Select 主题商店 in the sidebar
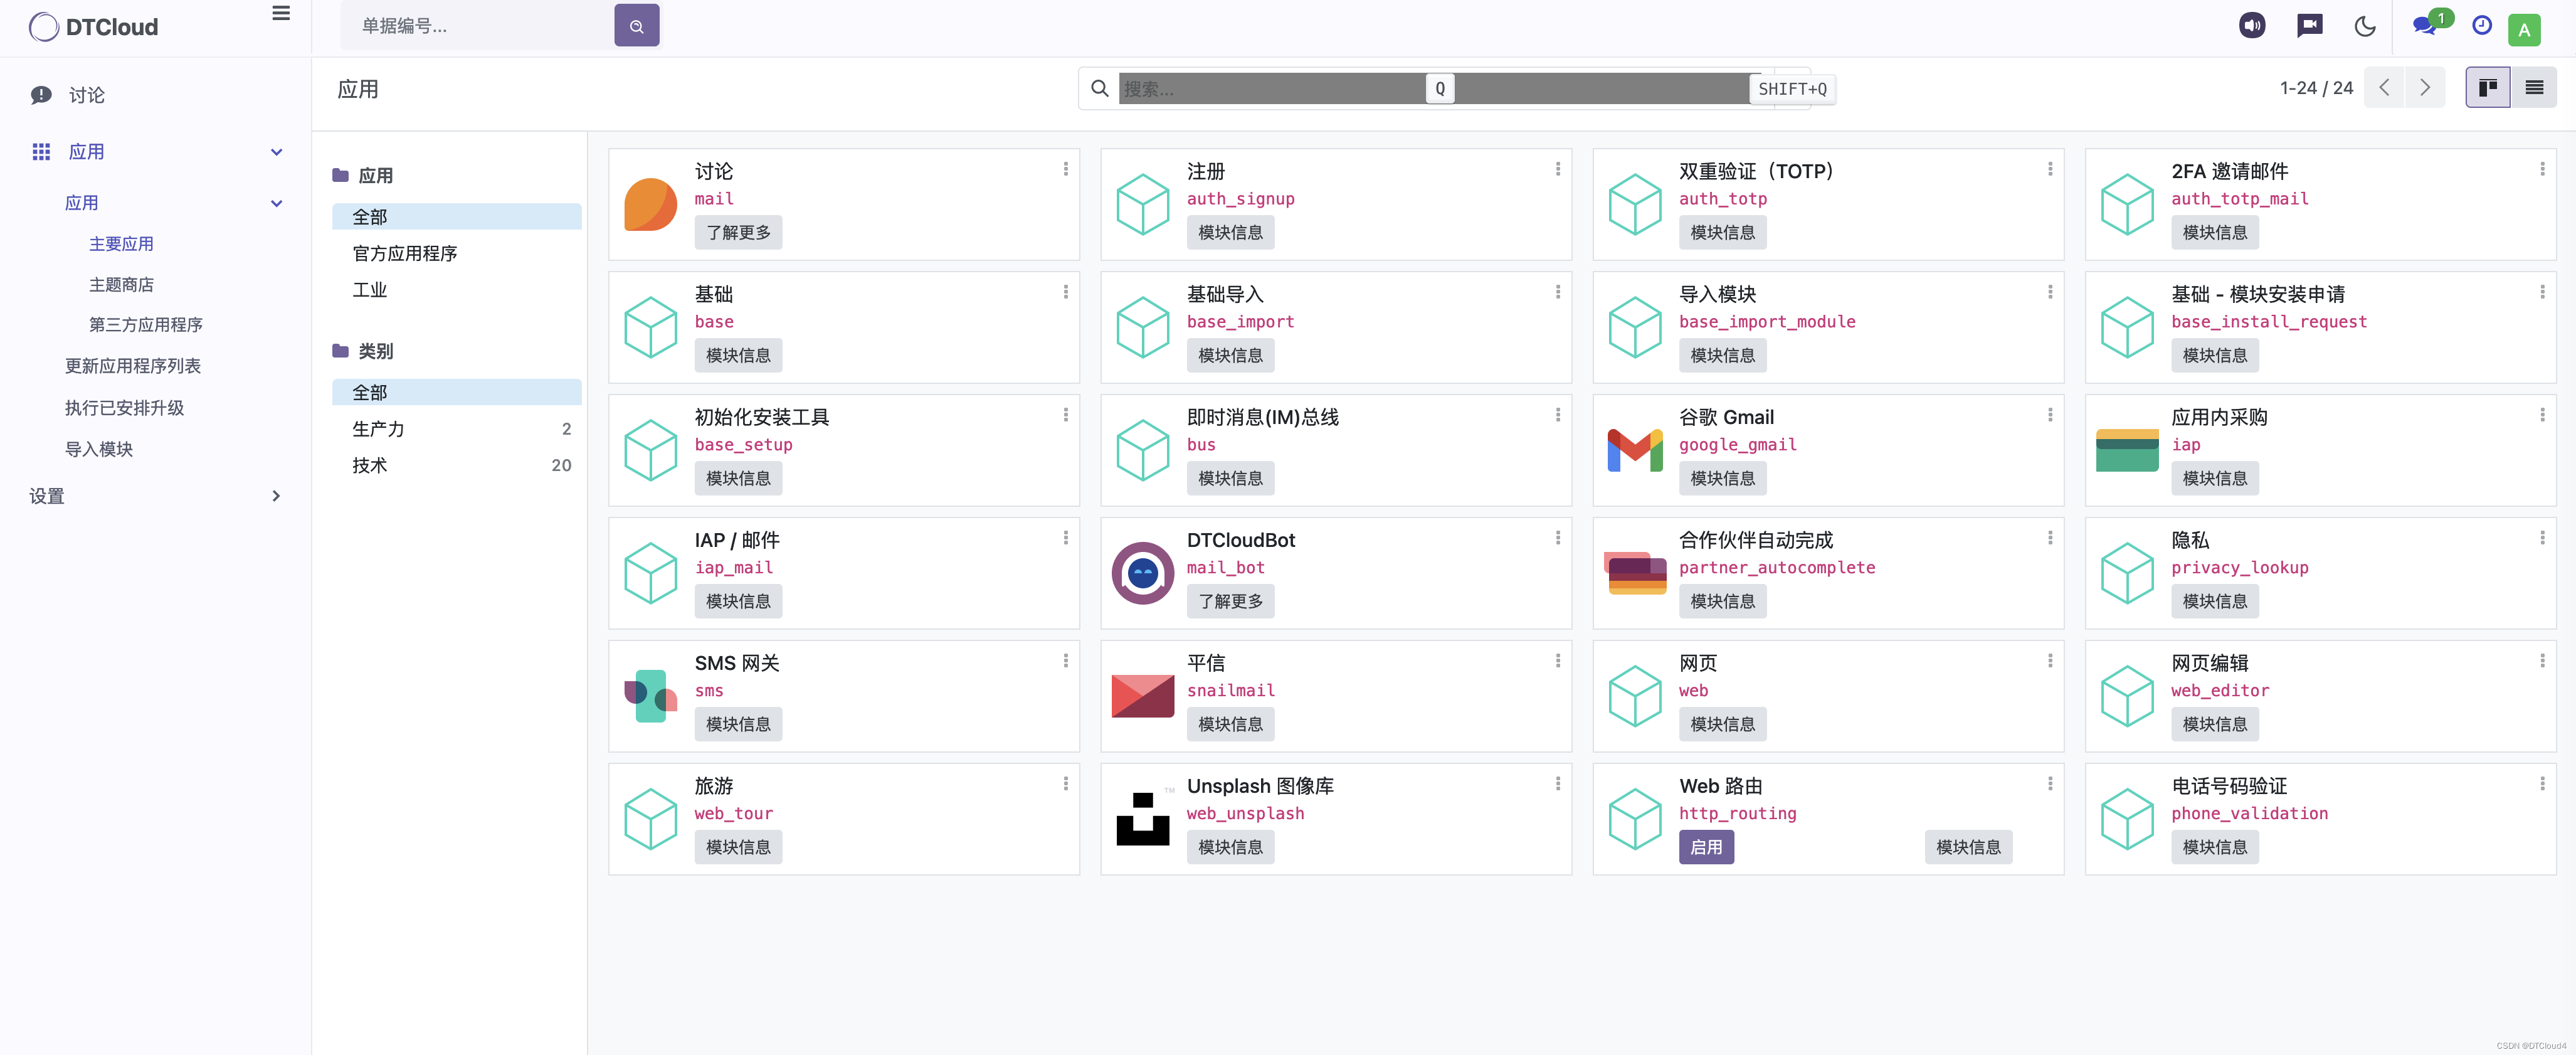 pyautogui.click(x=122, y=284)
